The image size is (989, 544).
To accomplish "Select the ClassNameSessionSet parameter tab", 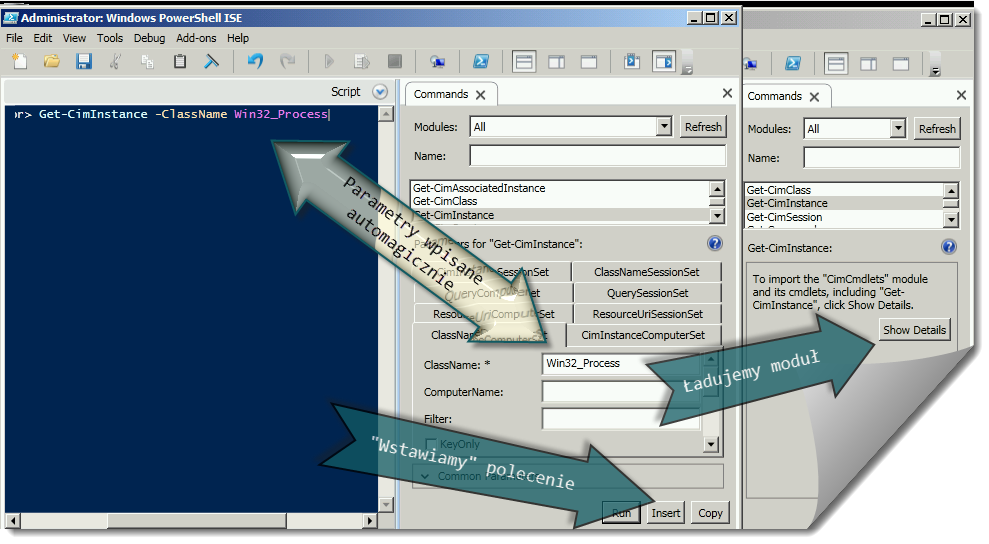I will [x=646, y=272].
